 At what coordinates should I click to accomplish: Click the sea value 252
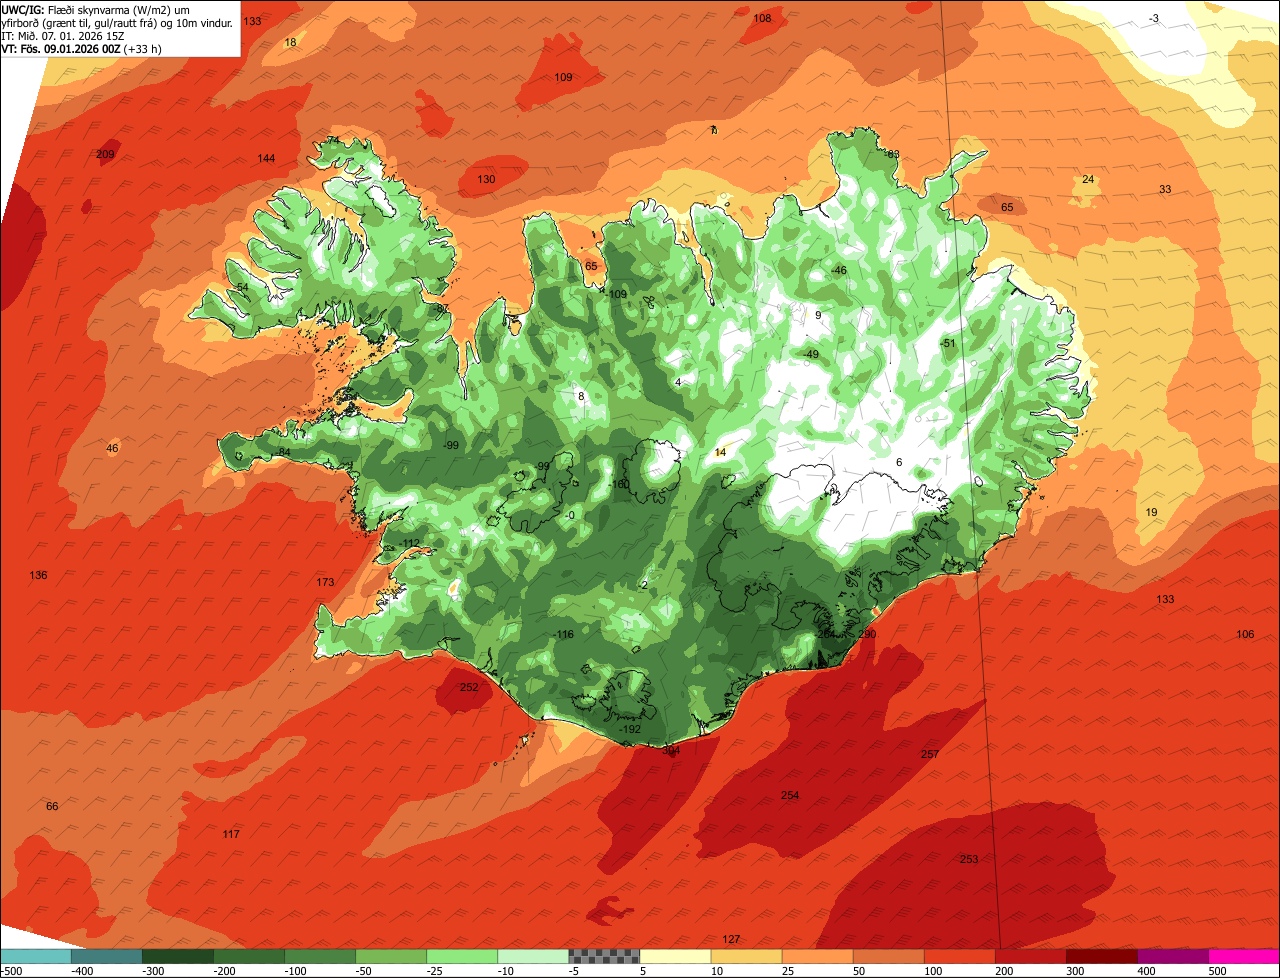[x=469, y=687]
